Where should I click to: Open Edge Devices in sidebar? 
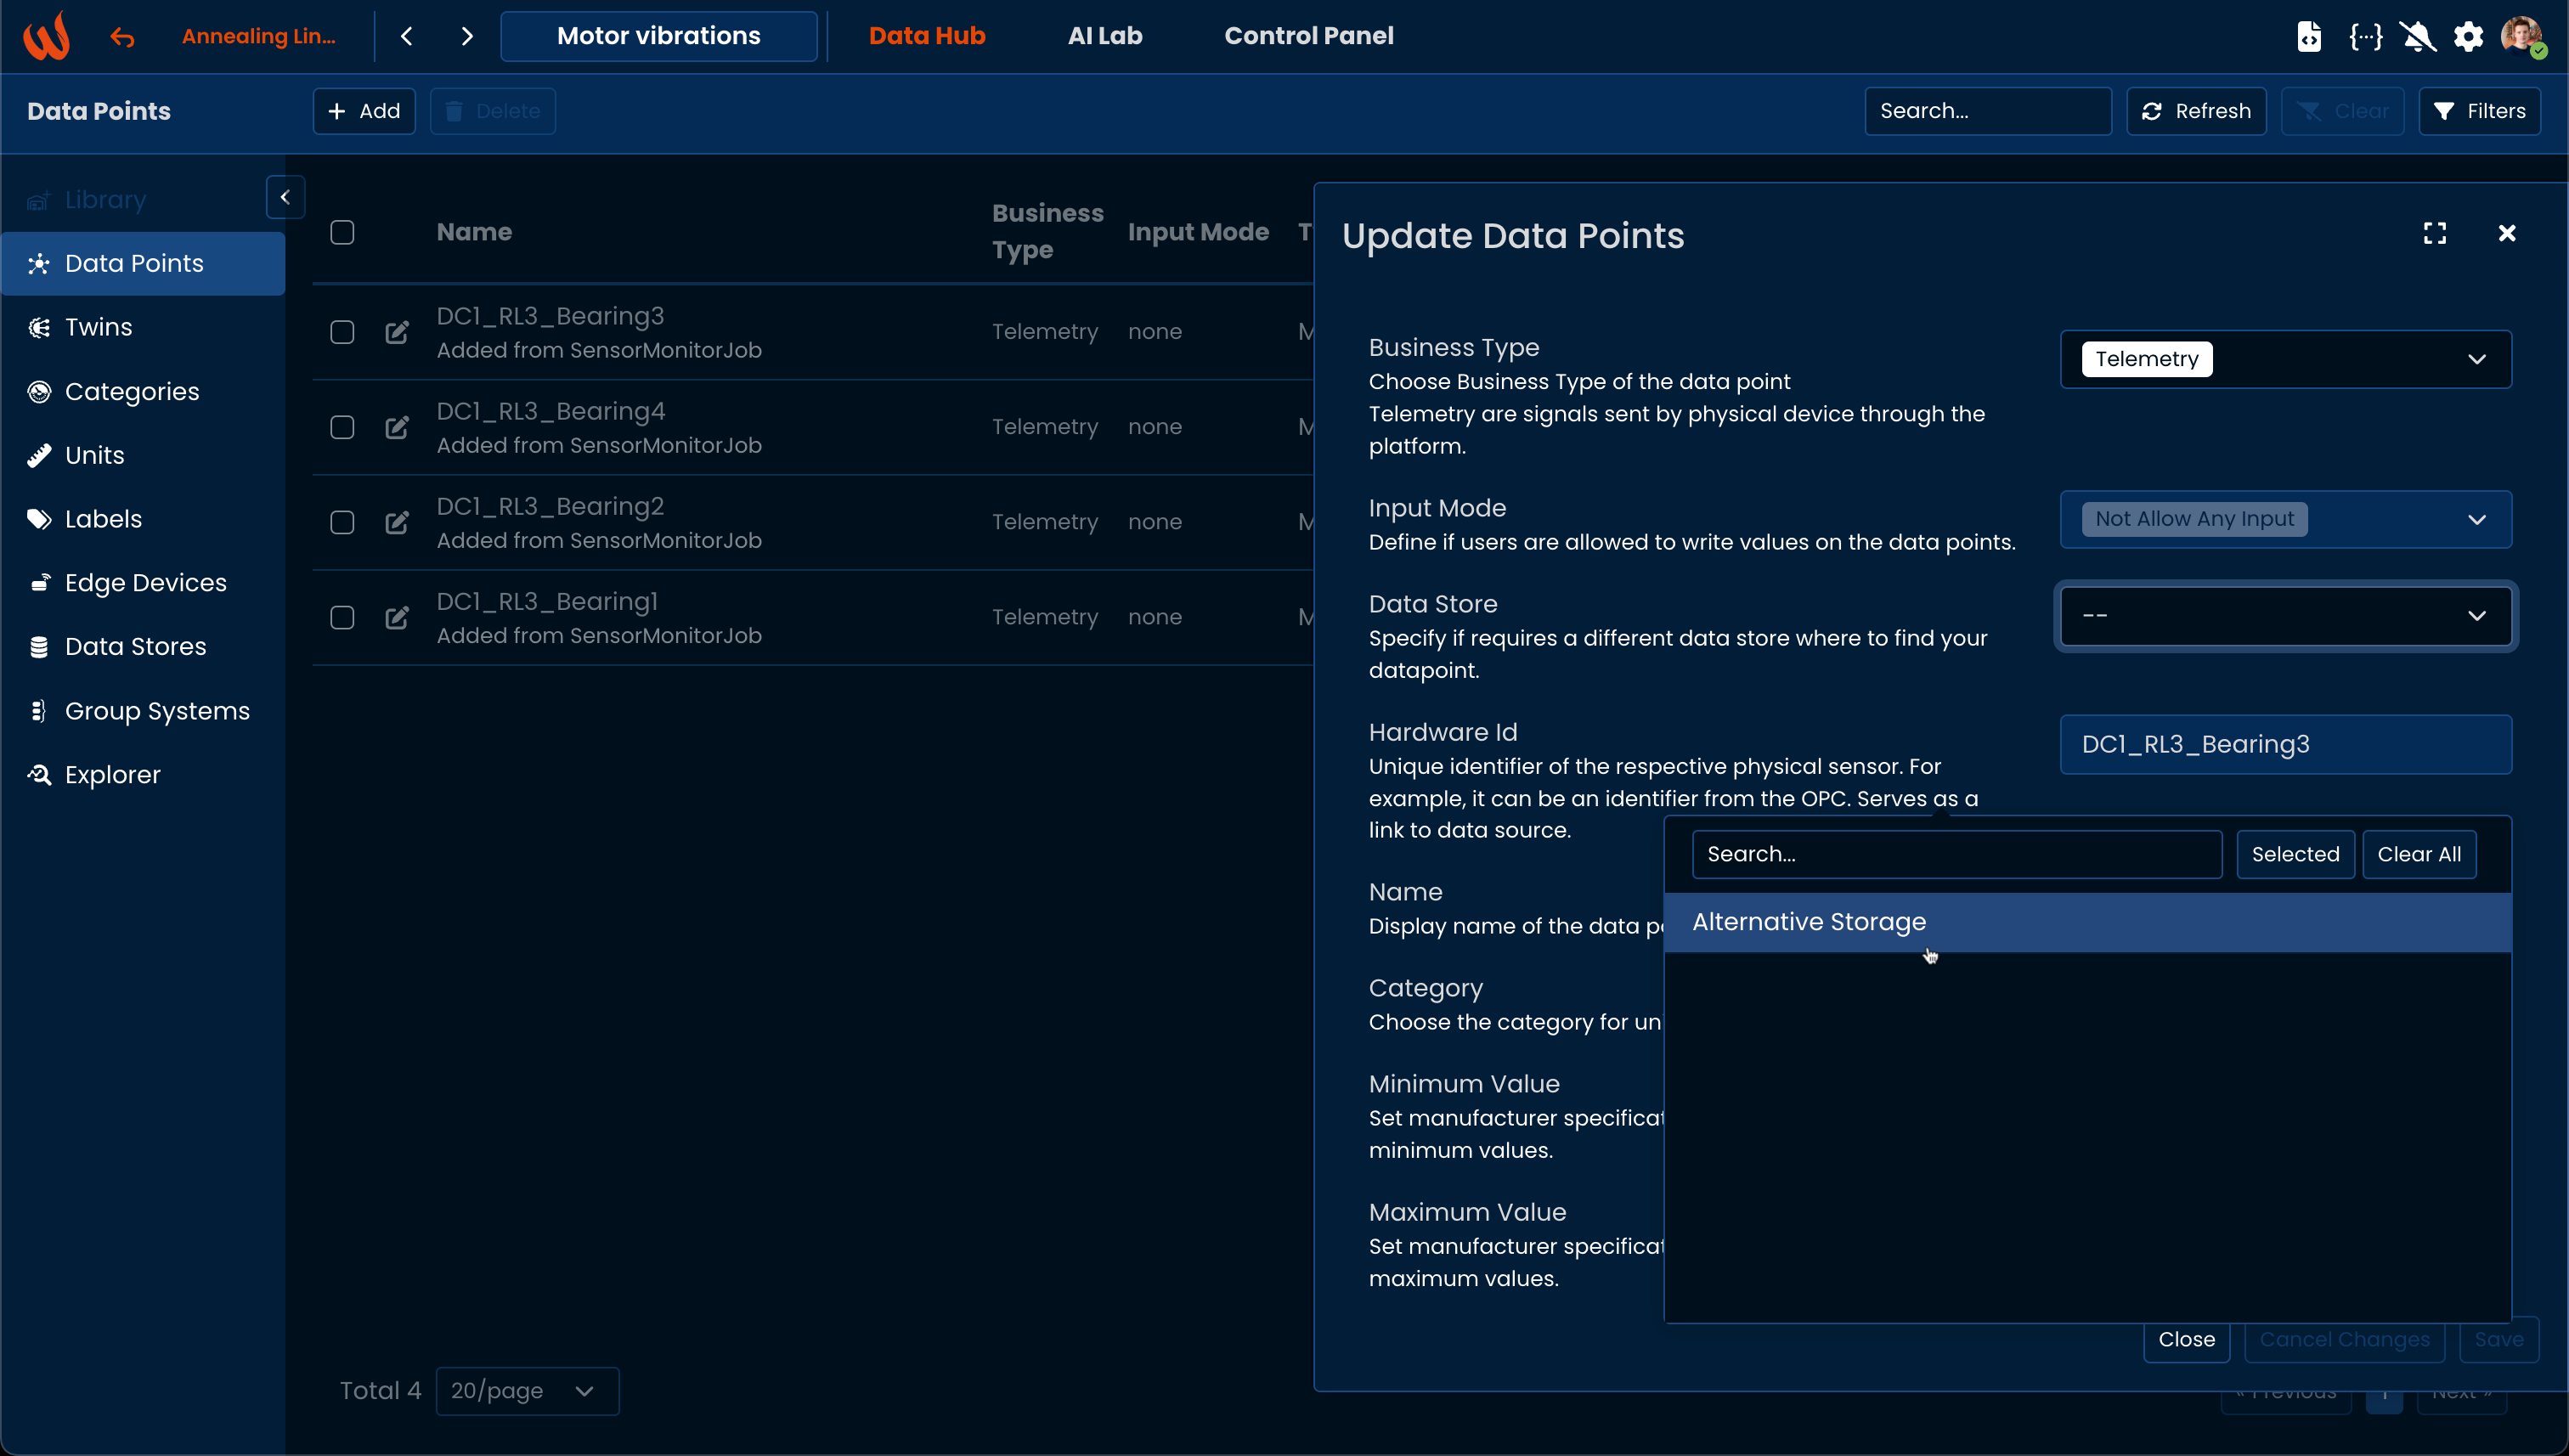click(x=145, y=582)
